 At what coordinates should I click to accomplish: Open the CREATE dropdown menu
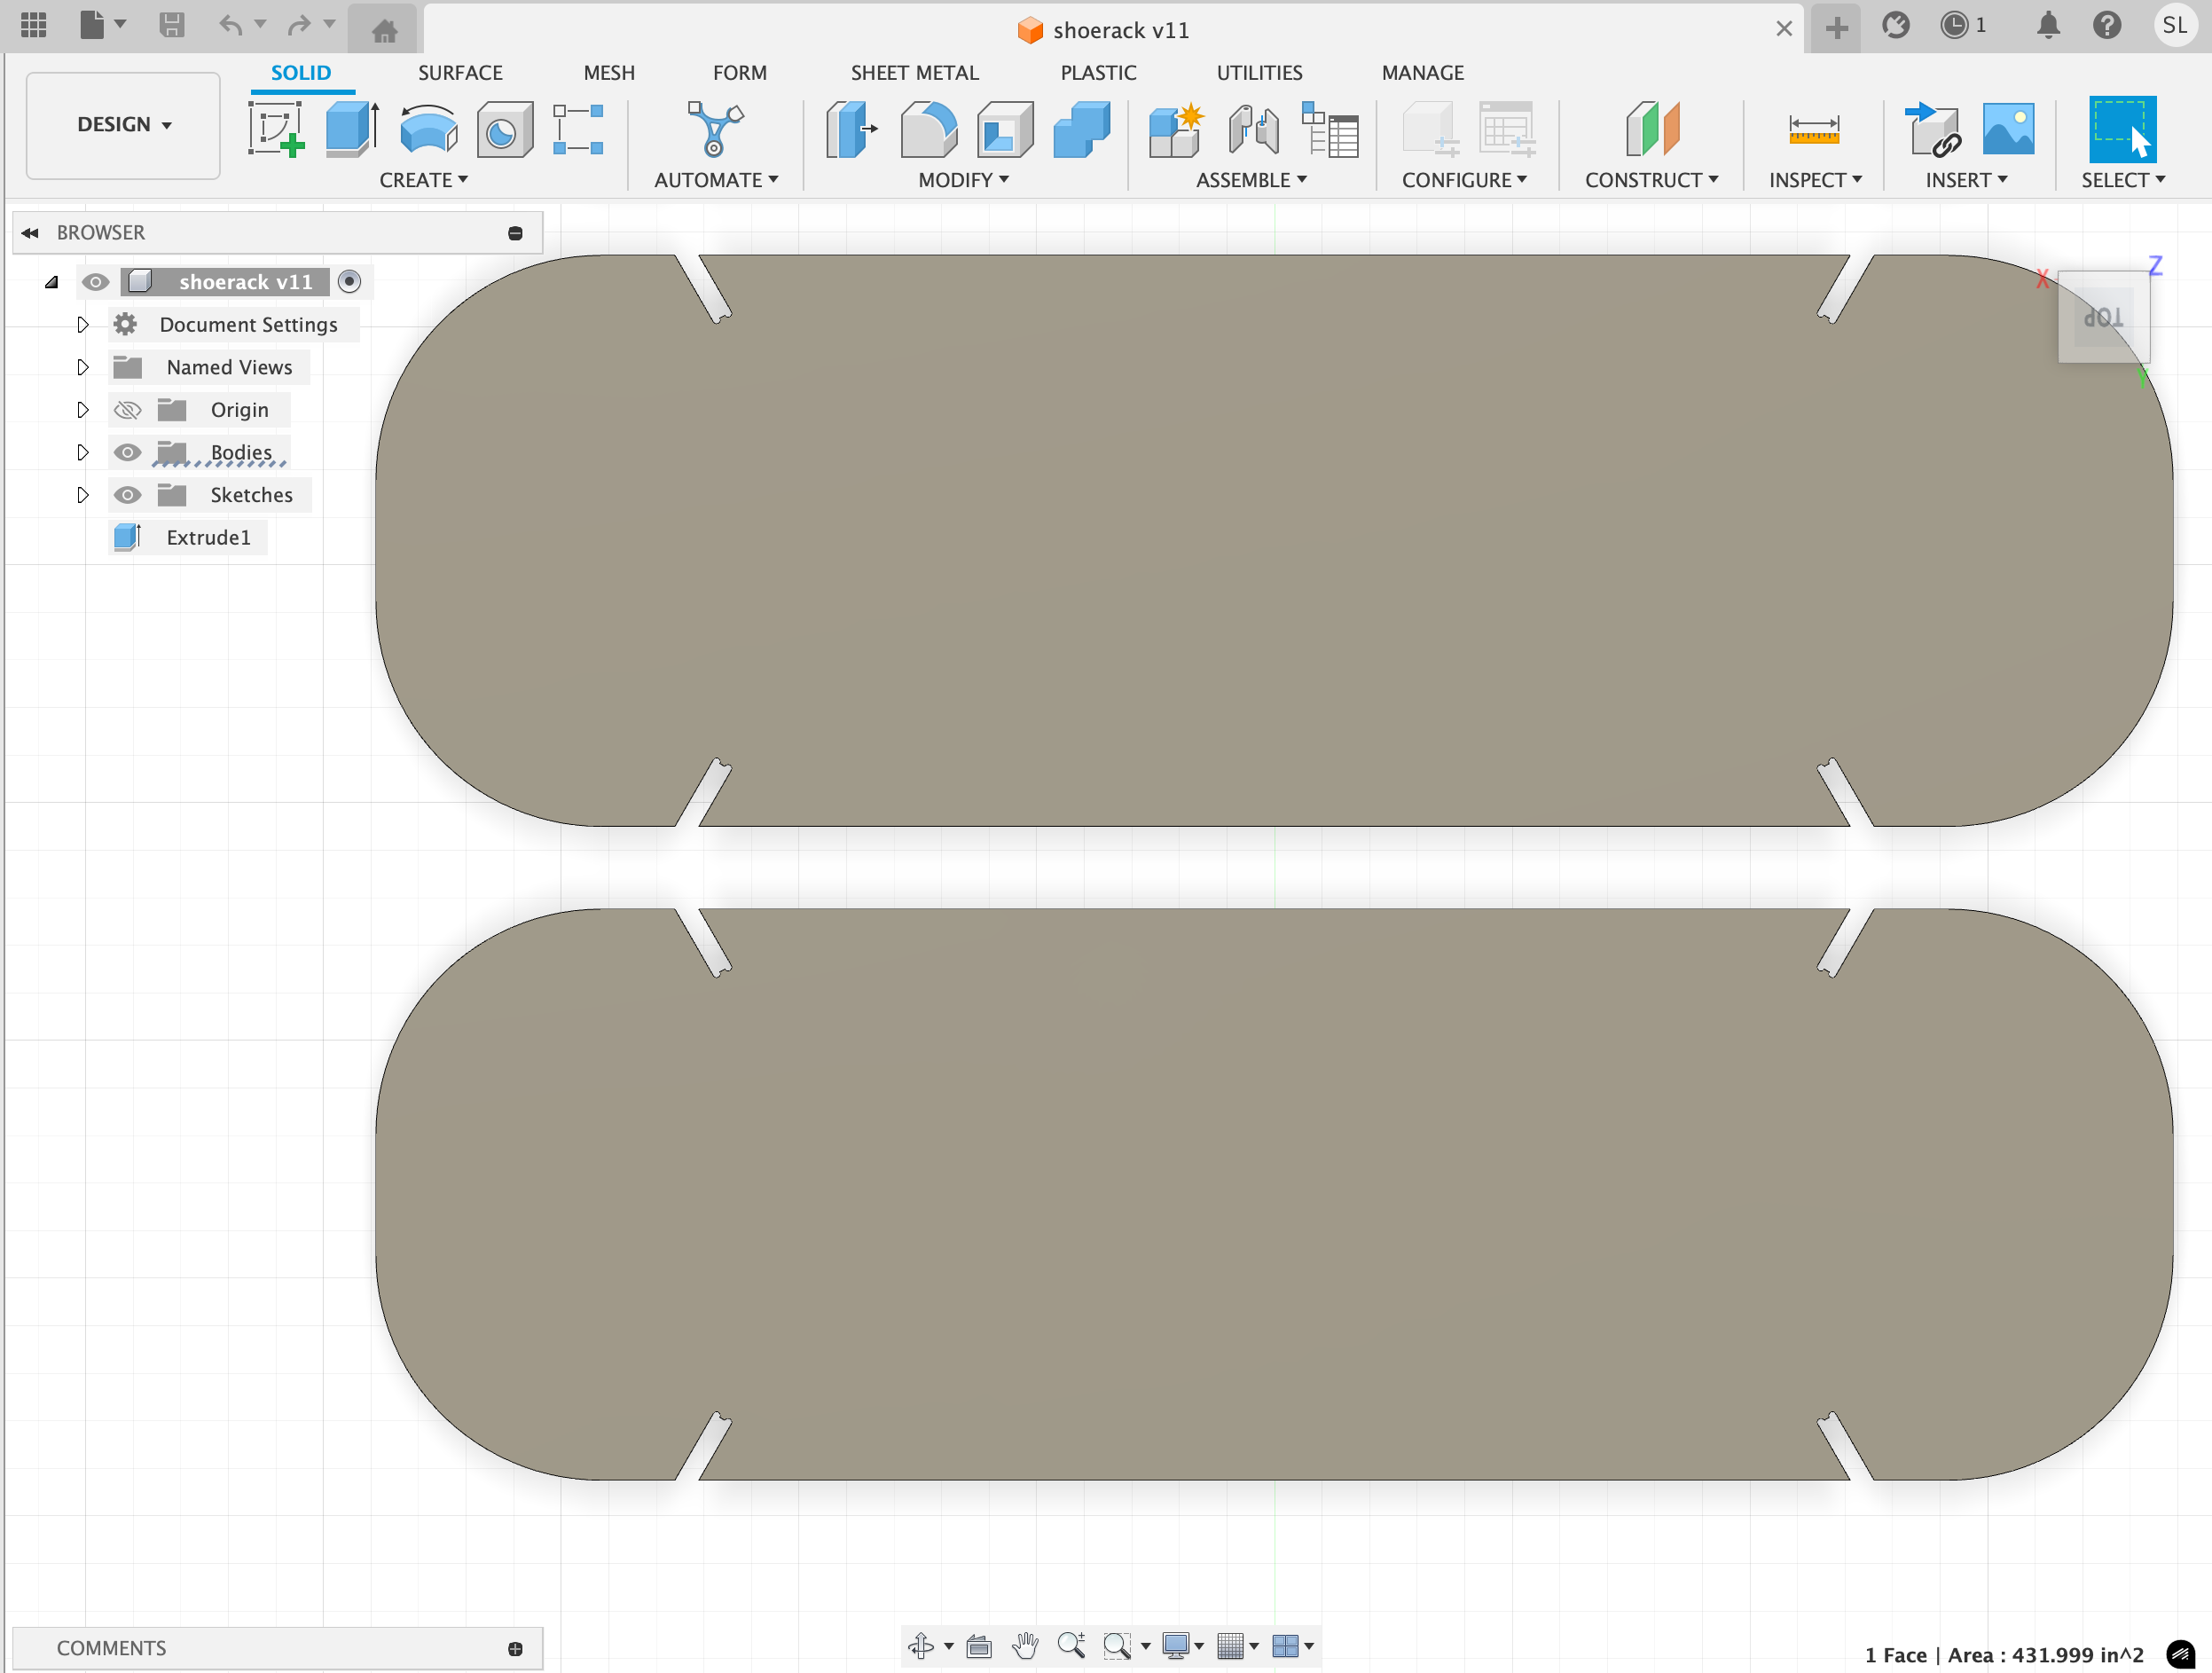coord(423,180)
